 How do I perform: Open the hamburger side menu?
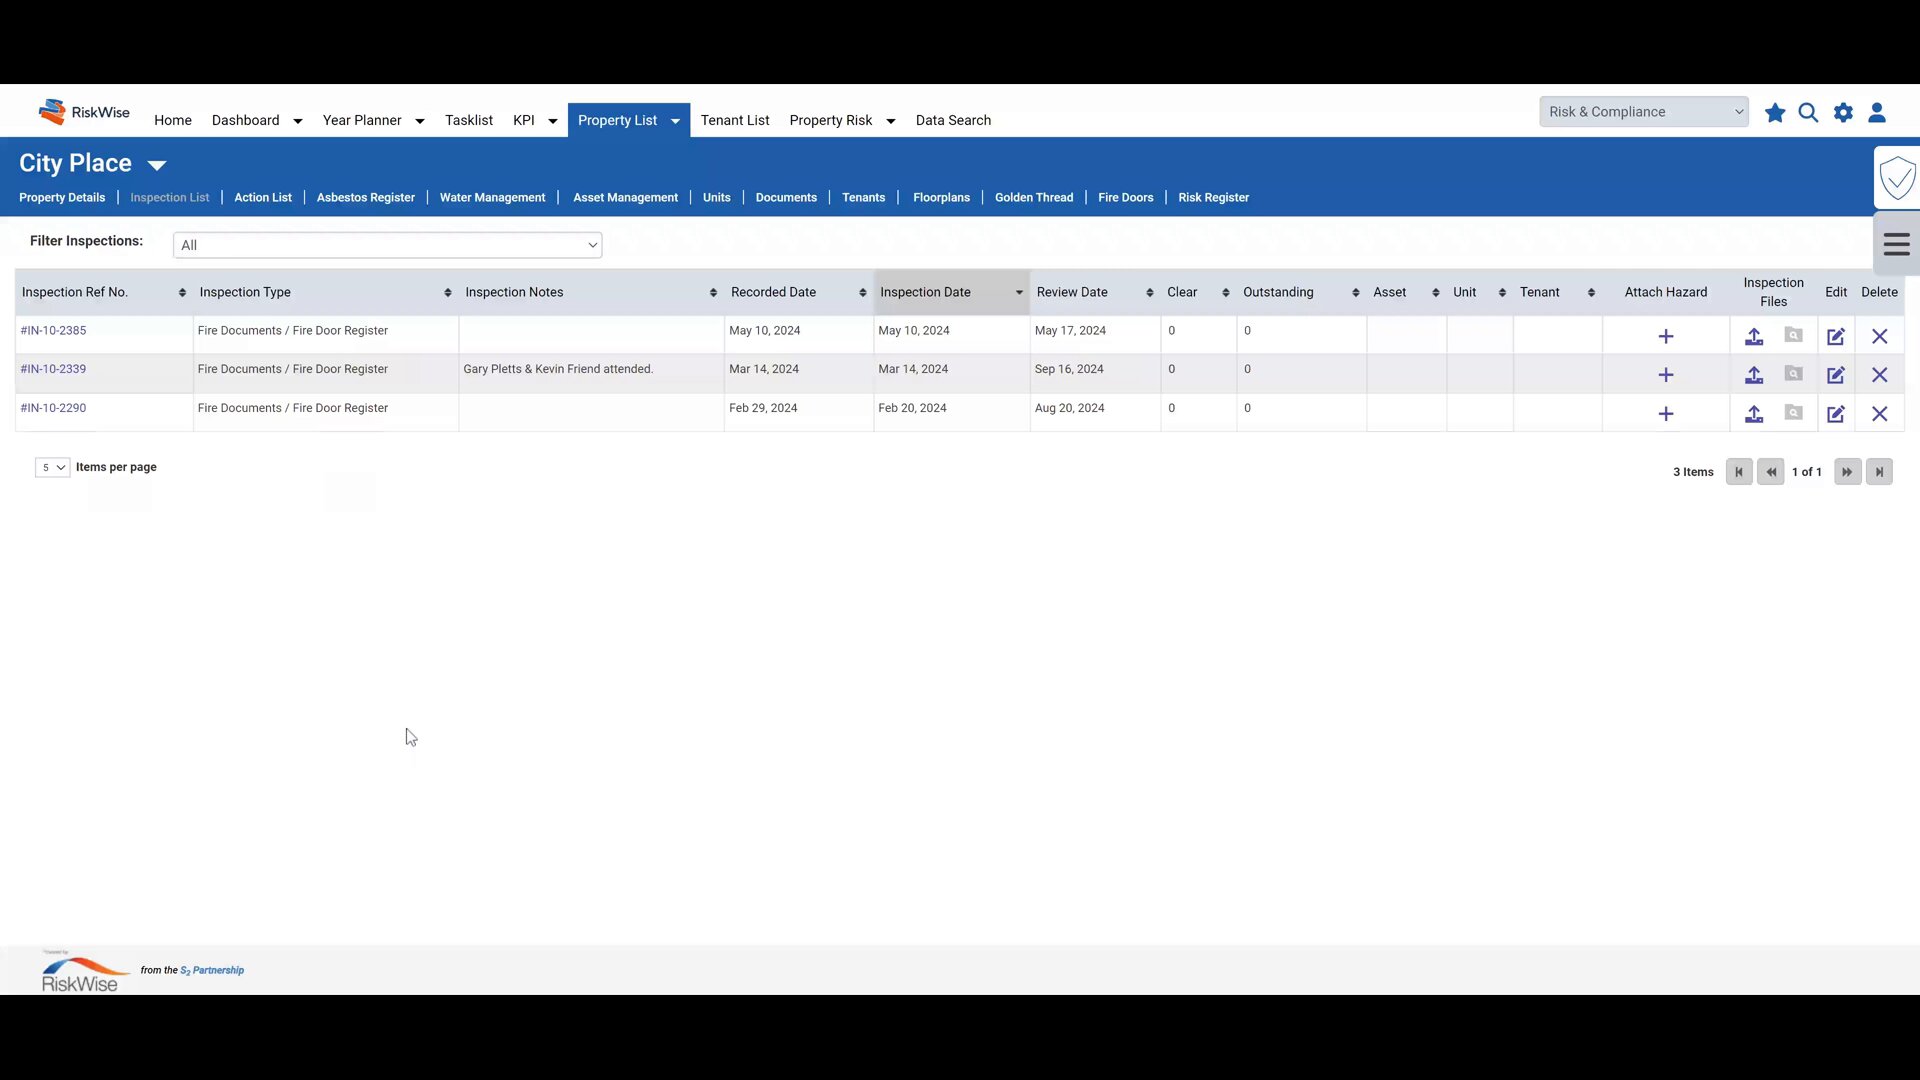pos(1896,245)
